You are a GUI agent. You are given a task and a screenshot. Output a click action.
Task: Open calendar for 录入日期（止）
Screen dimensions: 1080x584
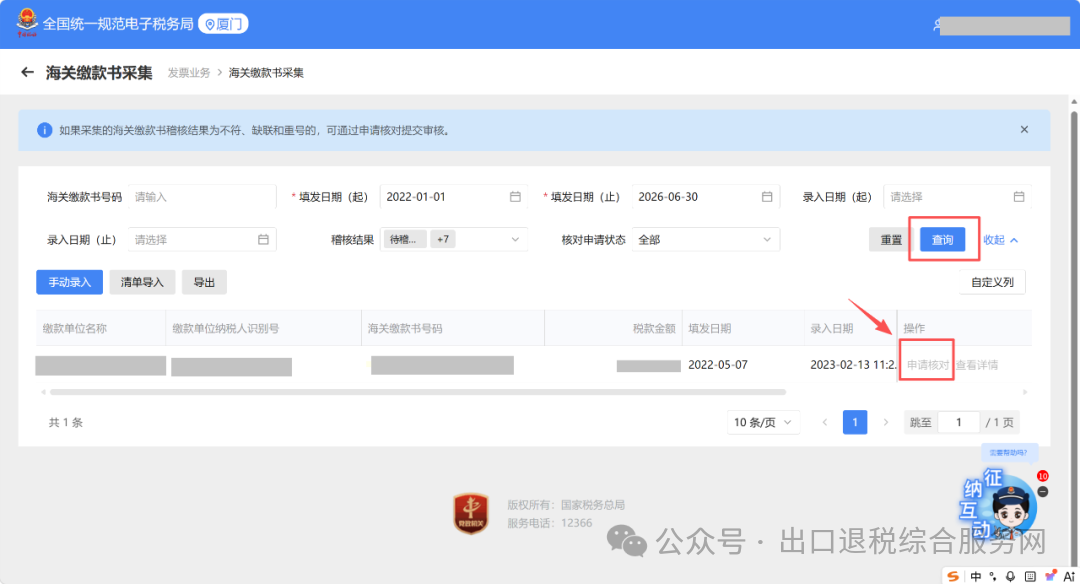pos(263,240)
